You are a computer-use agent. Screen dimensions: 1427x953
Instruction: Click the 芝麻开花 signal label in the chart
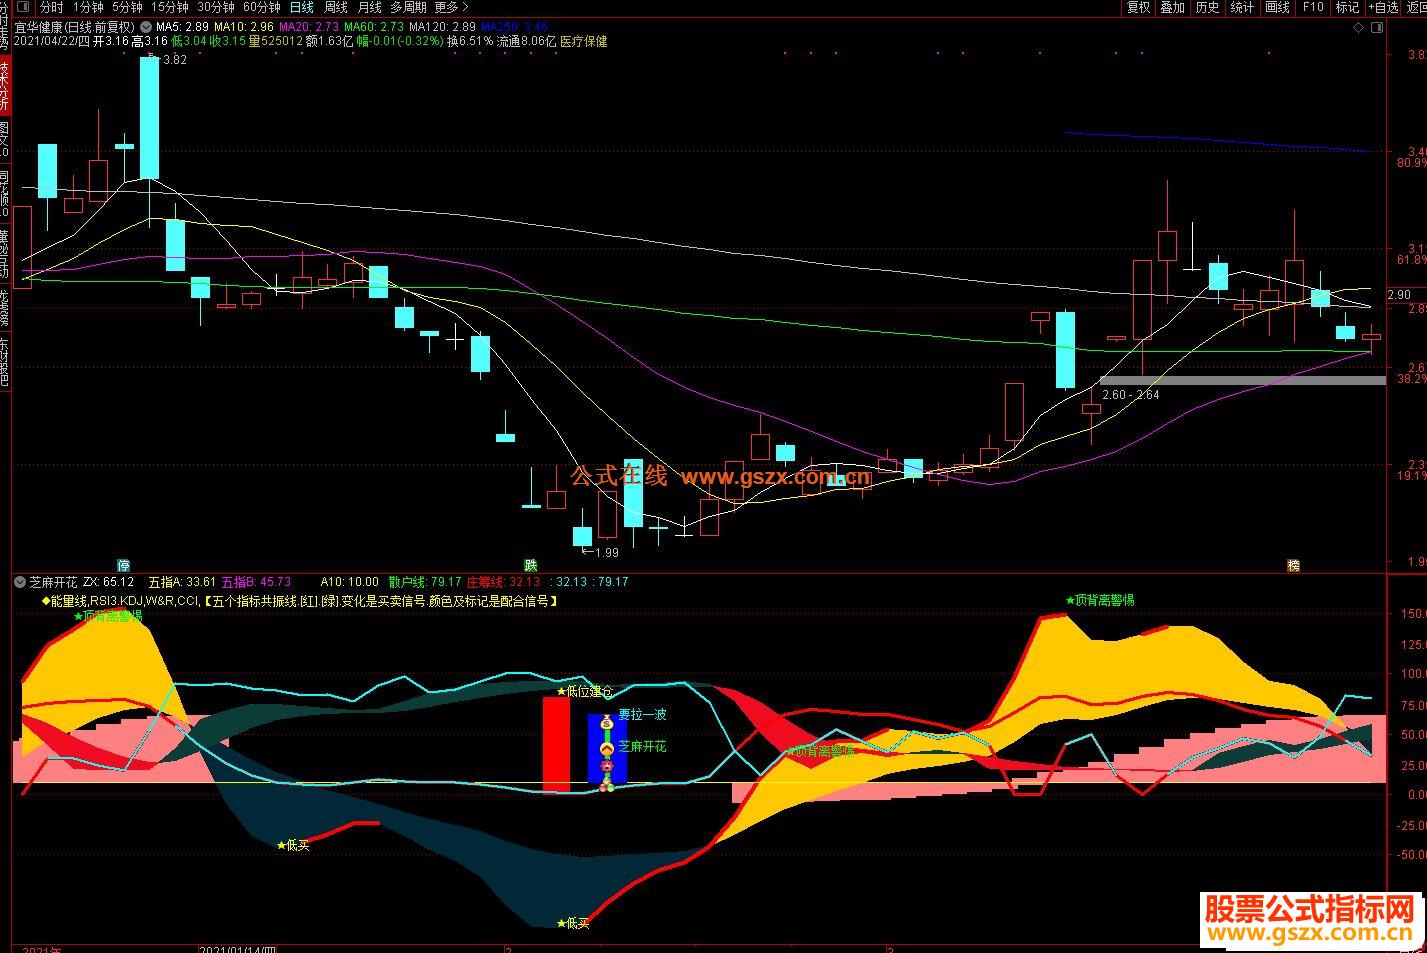click(642, 746)
